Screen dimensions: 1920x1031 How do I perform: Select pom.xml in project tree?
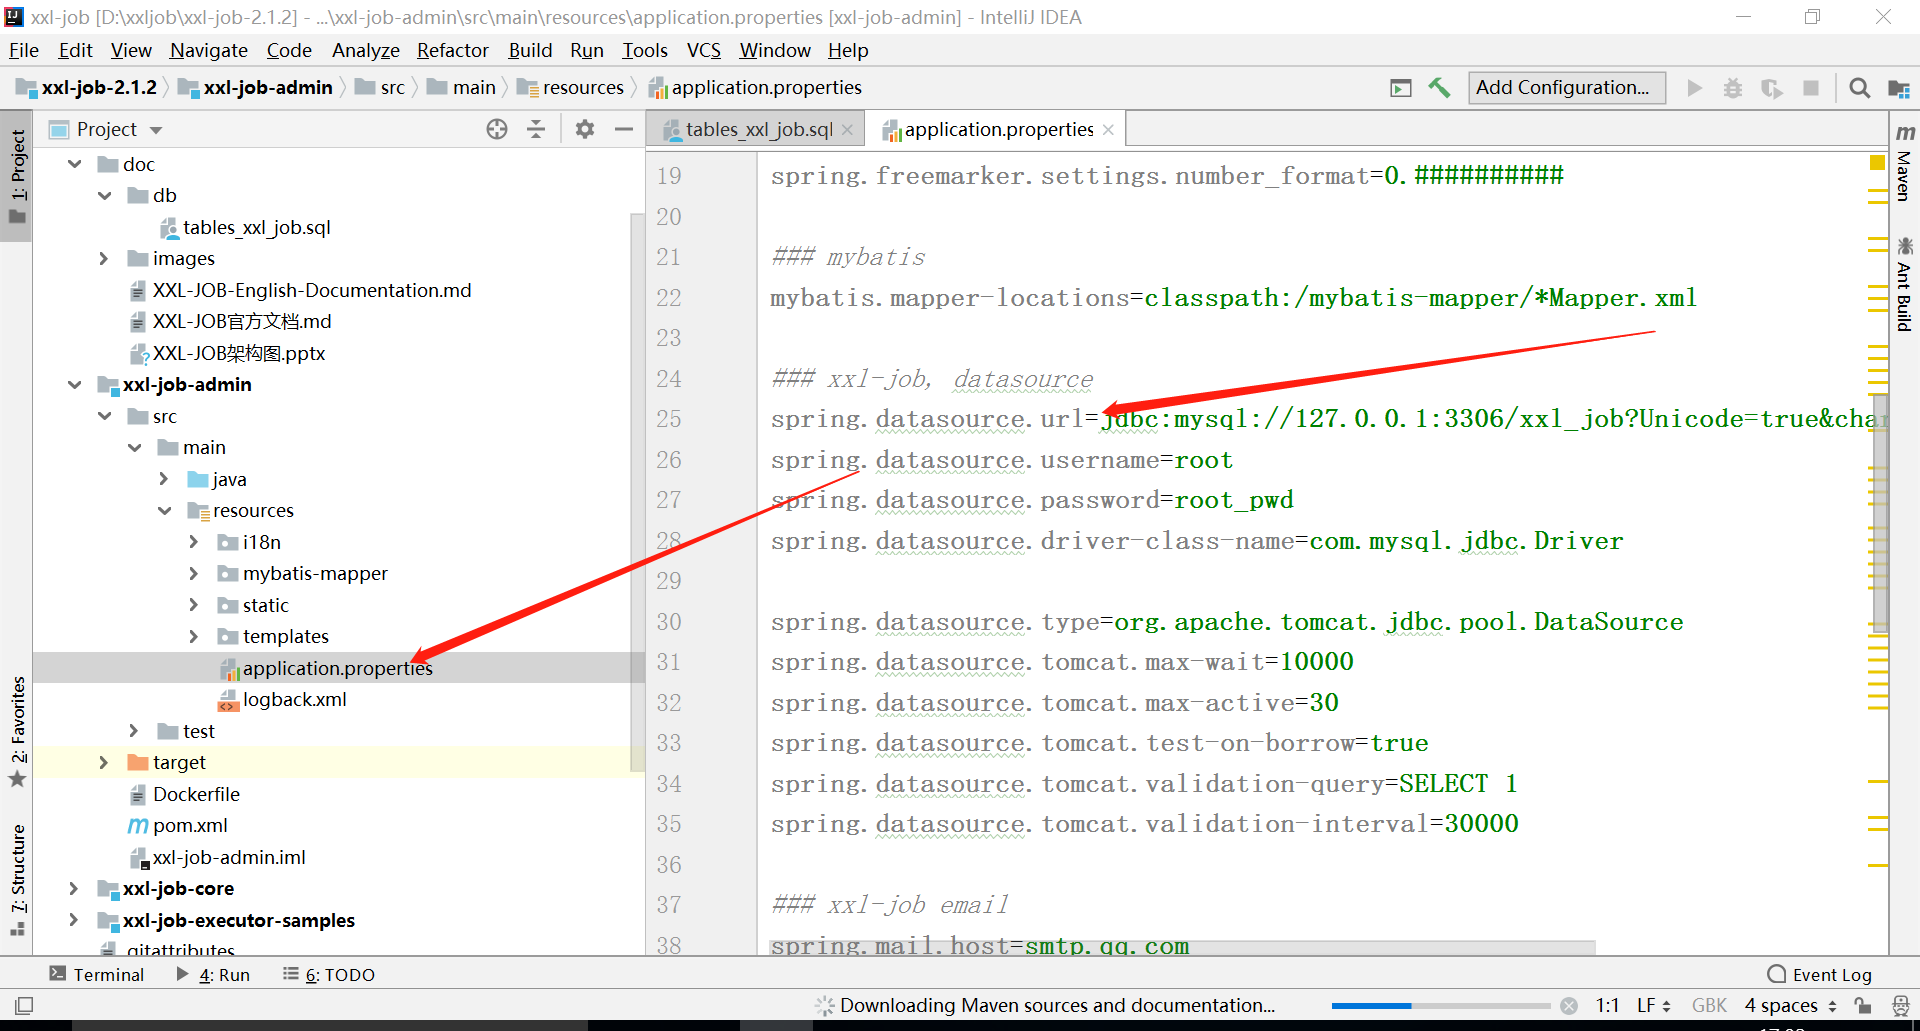coord(190,826)
